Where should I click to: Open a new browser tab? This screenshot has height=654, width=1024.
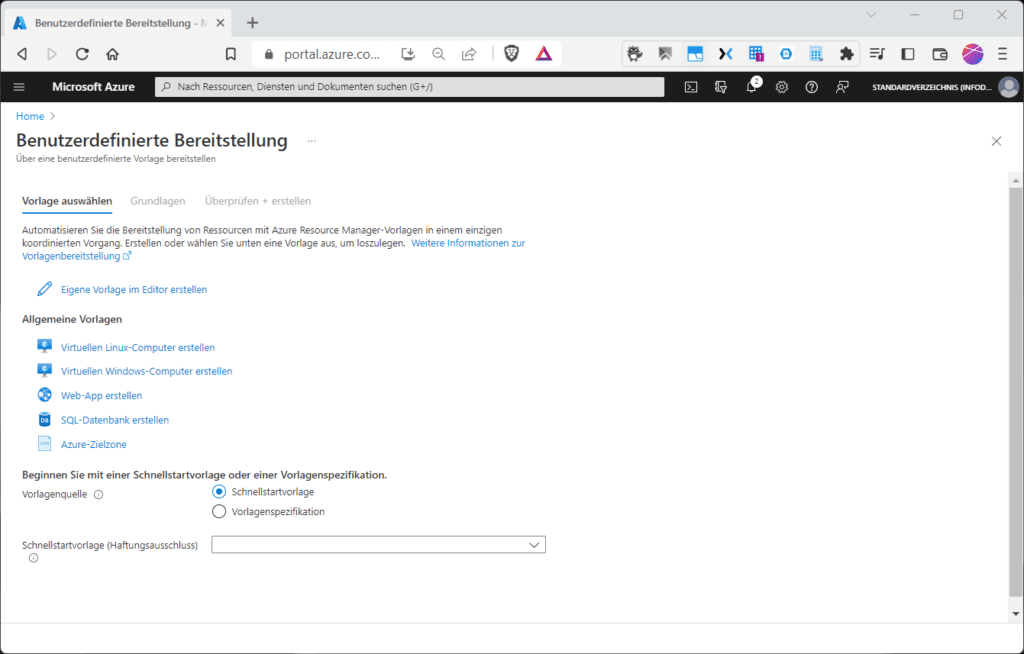point(252,23)
